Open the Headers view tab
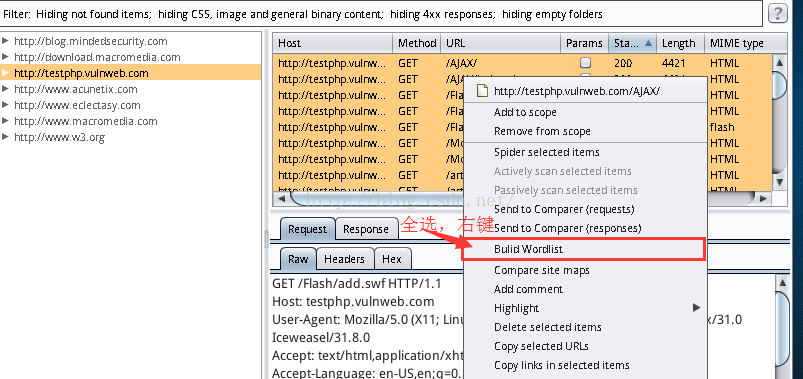The image size is (803, 379). (345, 259)
